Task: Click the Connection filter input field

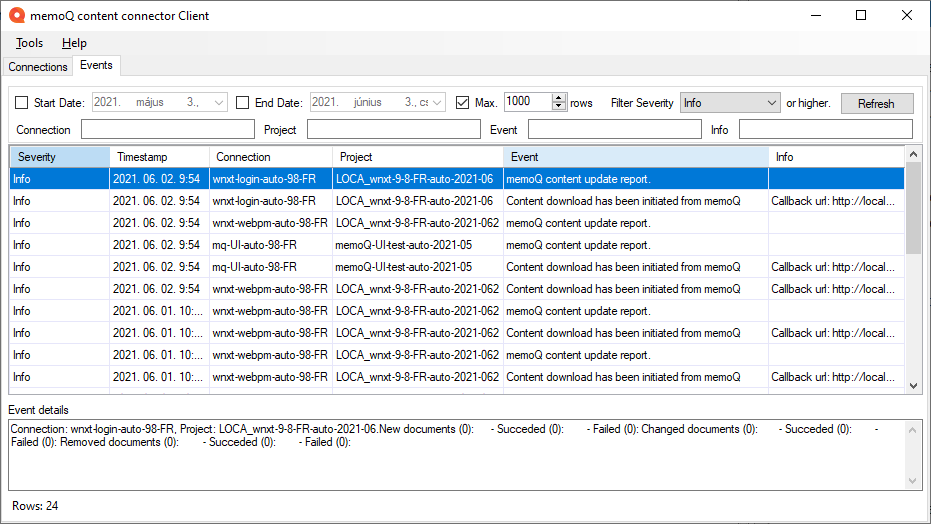Action: (x=167, y=130)
